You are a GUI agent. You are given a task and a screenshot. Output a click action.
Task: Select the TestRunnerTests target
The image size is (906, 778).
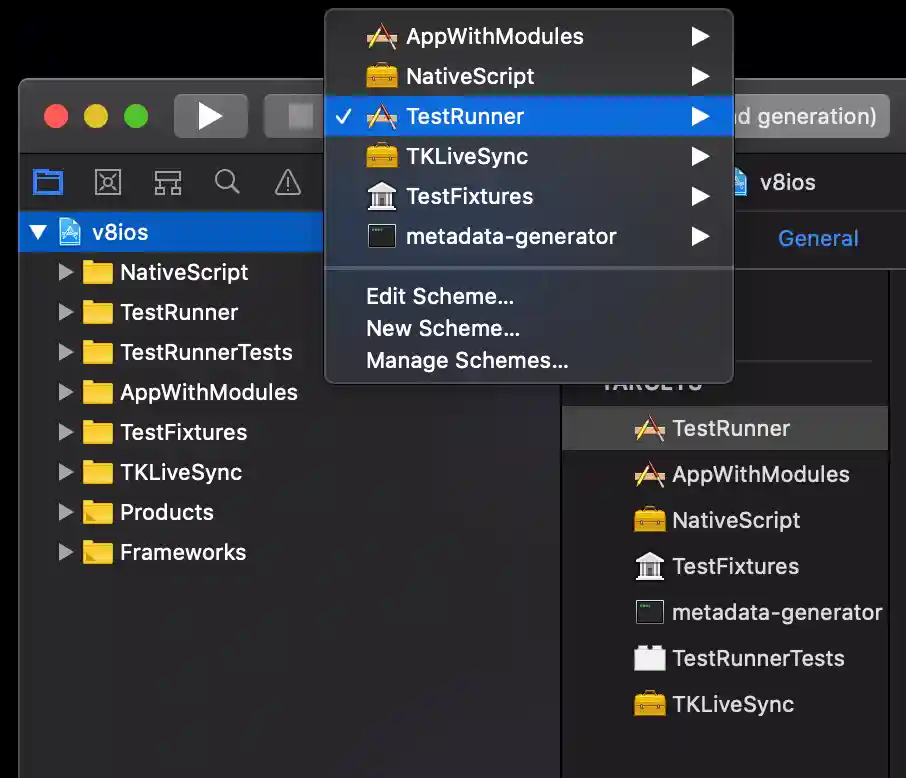tap(760, 658)
